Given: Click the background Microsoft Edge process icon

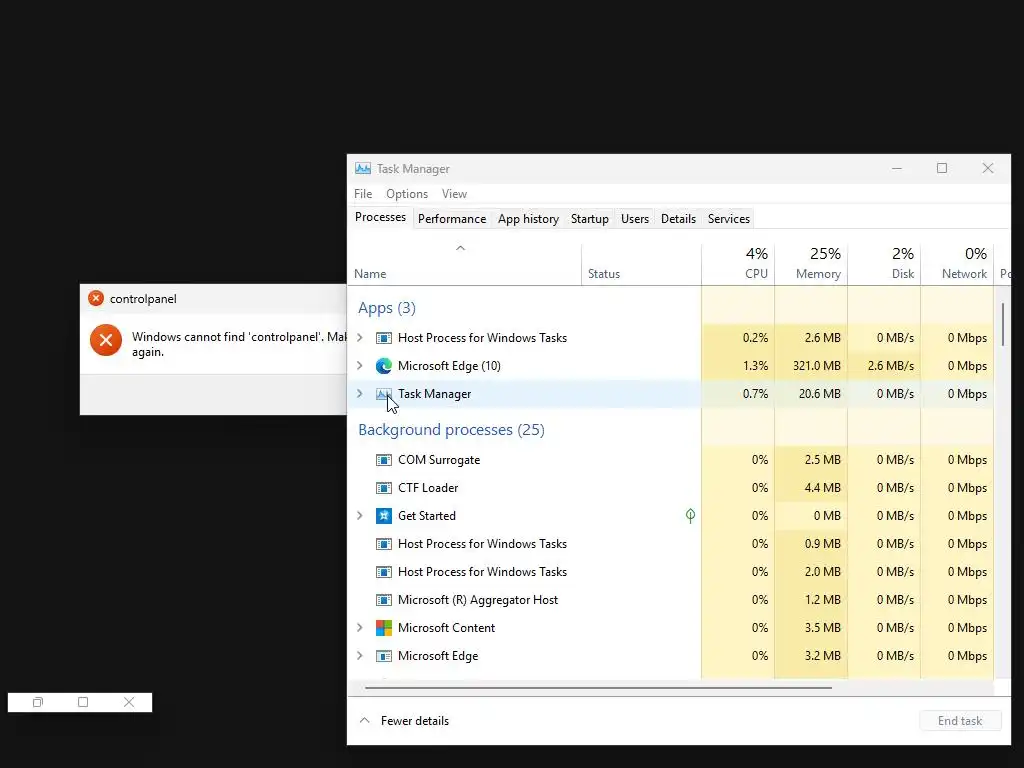Looking at the screenshot, I should 383,656.
